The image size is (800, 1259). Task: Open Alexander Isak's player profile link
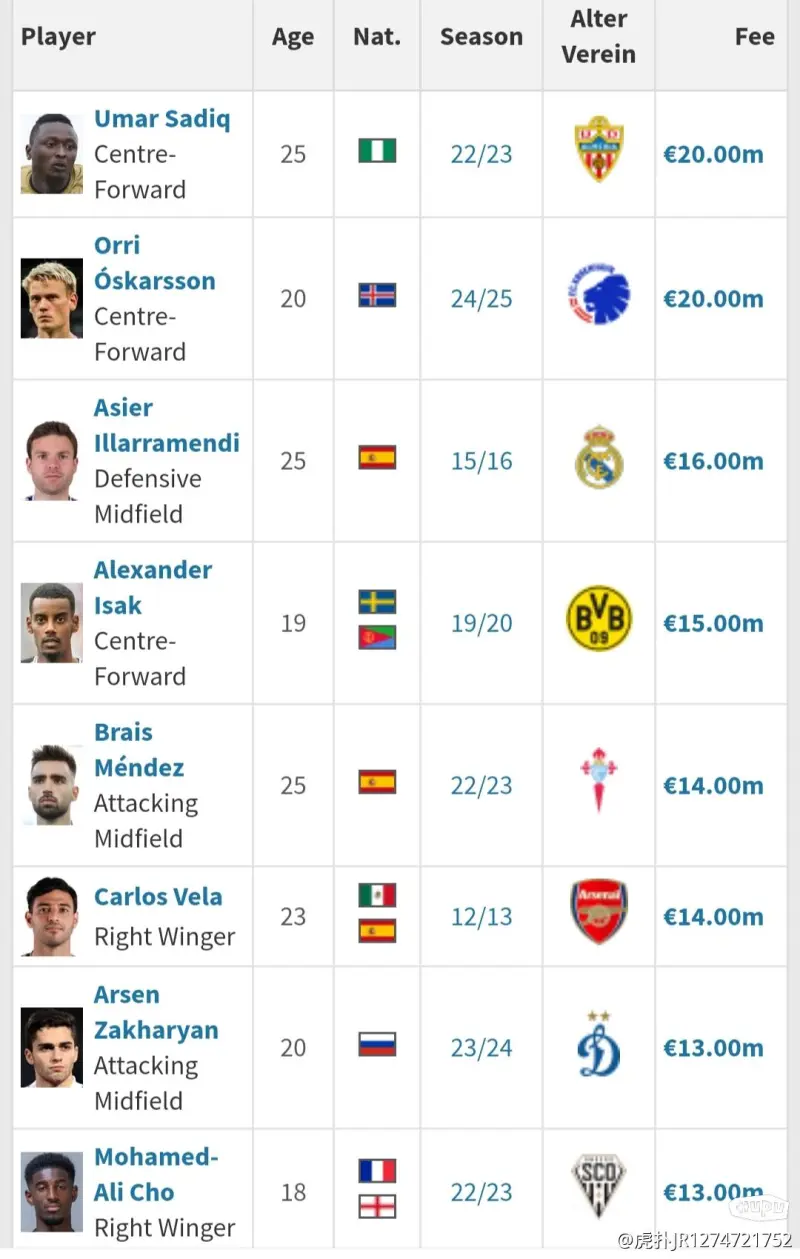[153, 588]
